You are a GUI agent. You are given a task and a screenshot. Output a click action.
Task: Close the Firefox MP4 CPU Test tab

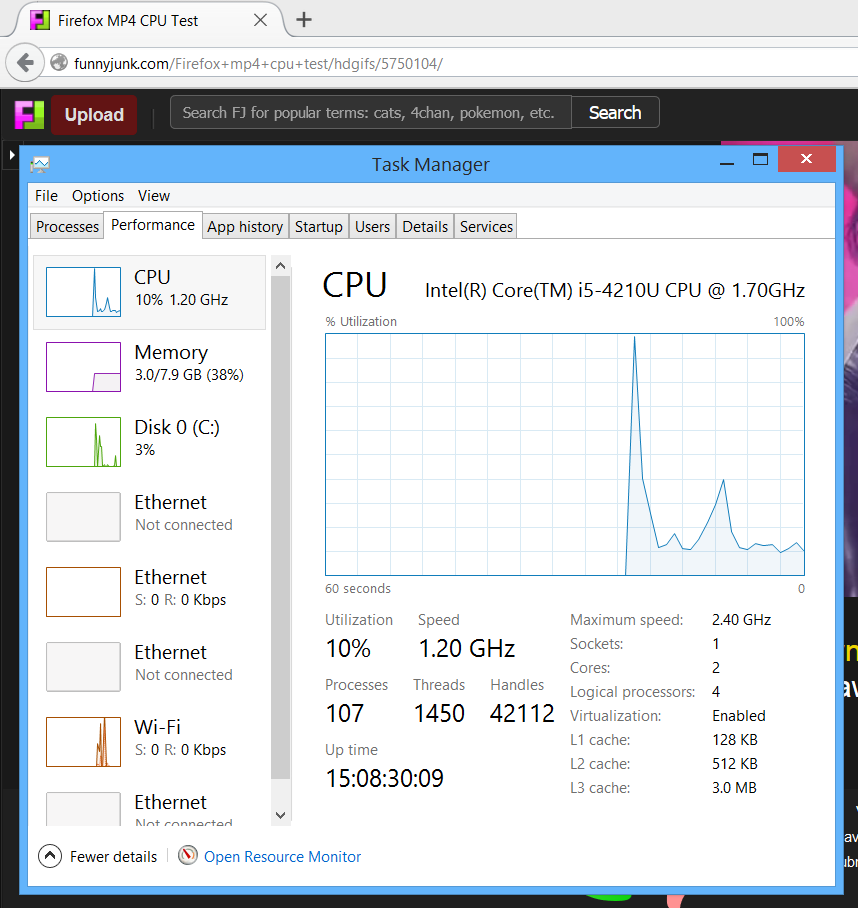click(260, 20)
